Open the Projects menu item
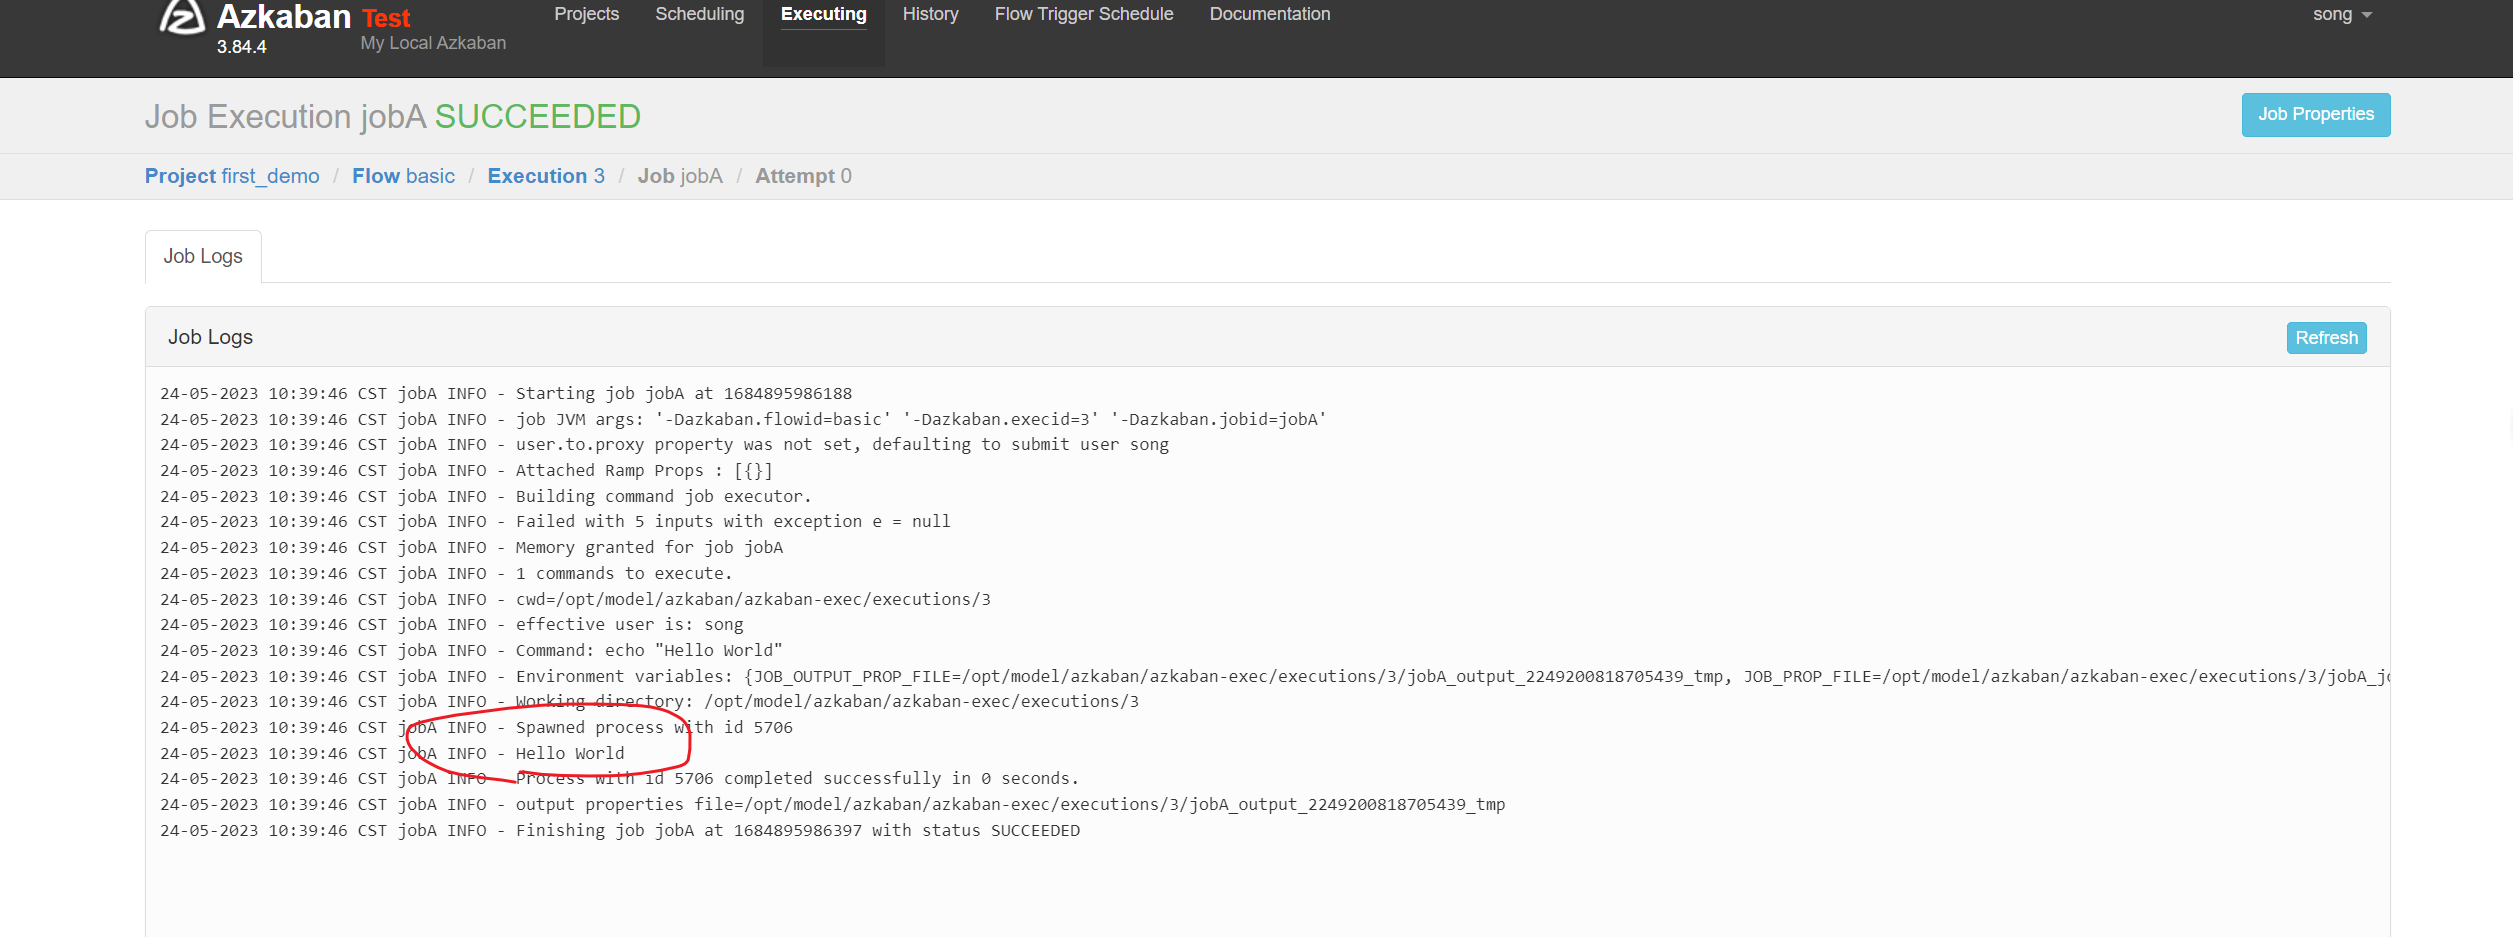2513x937 pixels. tap(587, 14)
